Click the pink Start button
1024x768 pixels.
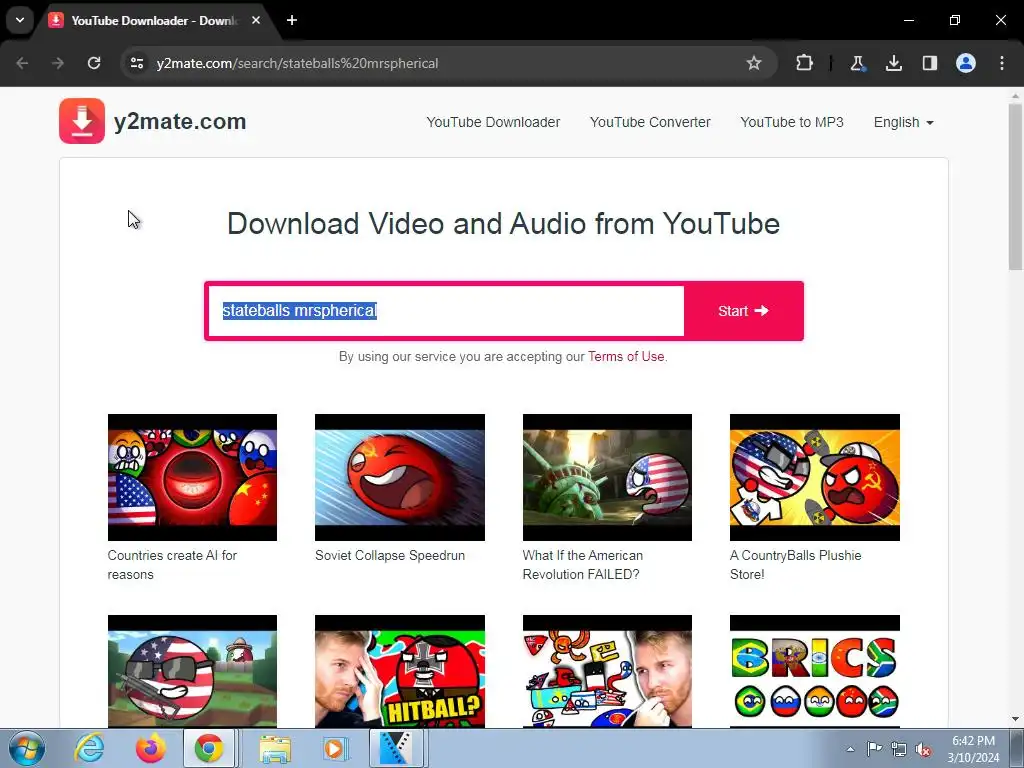(x=743, y=311)
